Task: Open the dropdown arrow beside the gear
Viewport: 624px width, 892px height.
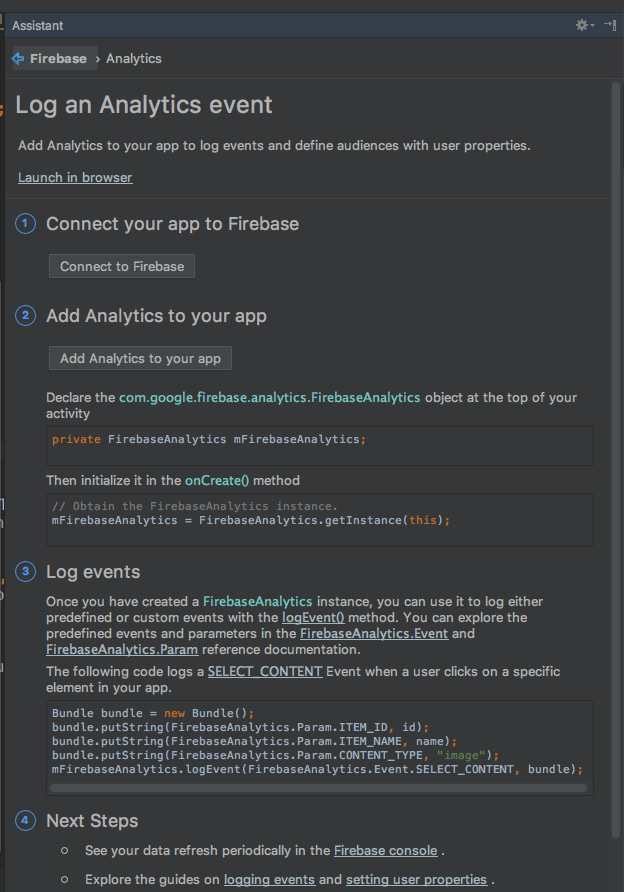Action: click(x=592, y=26)
